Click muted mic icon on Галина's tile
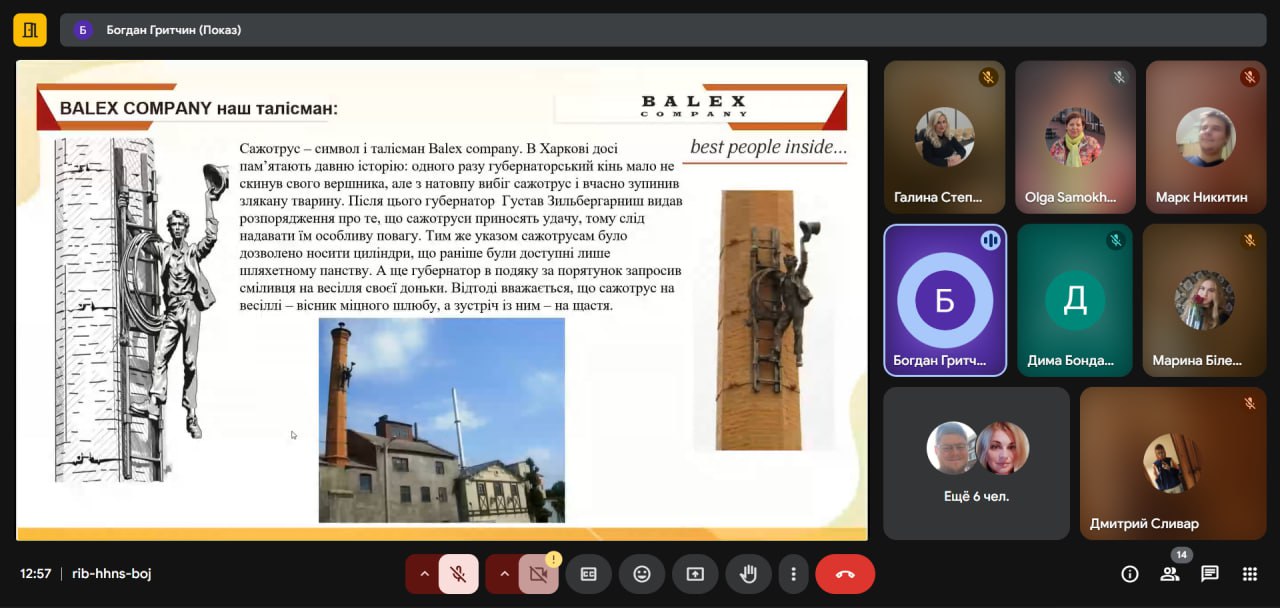The width and height of the screenshot is (1280, 608). point(988,77)
